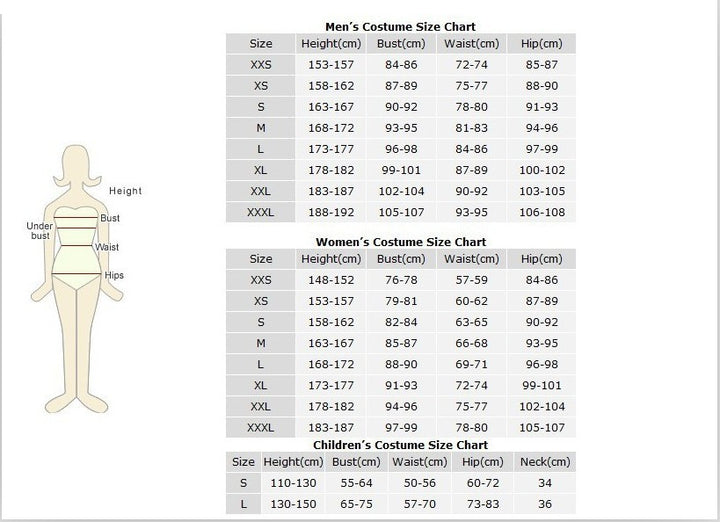
Task: Click the children's L neck value 36
Action: tap(544, 504)
